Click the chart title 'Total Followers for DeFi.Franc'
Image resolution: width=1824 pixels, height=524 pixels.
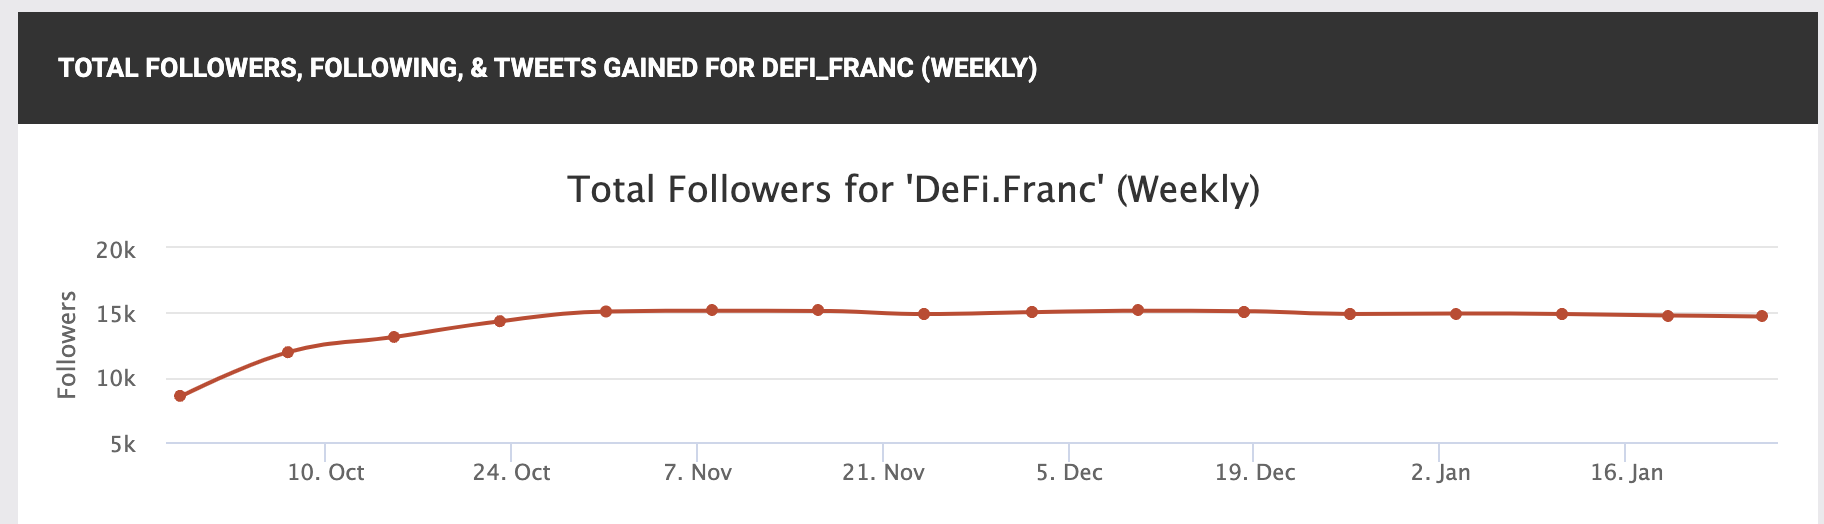pyautogui.click(x=913, y=189)
